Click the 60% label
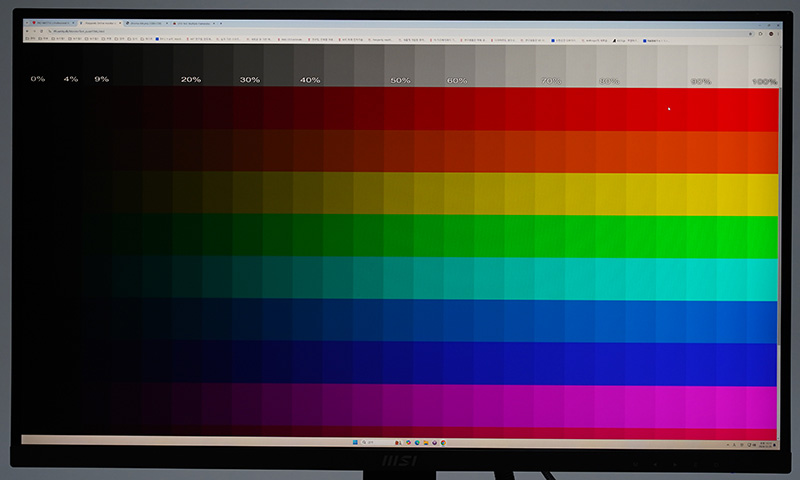Image resolution: width=800 pixels, height=480 pixels. [457, 81]
